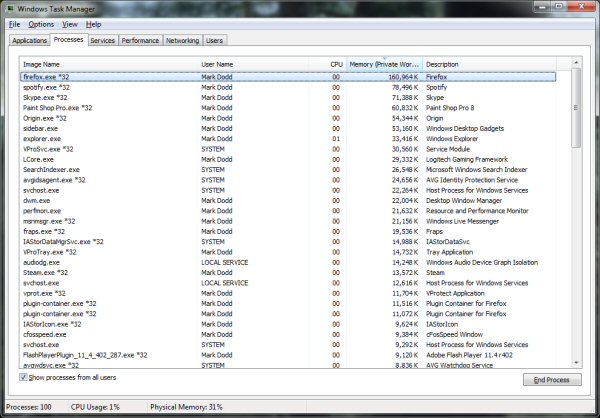This screenshot has width=600, height=418.
Task: Click the vertical scrollbar thumb
Action: pyautogui.click(x=576, y=108)
